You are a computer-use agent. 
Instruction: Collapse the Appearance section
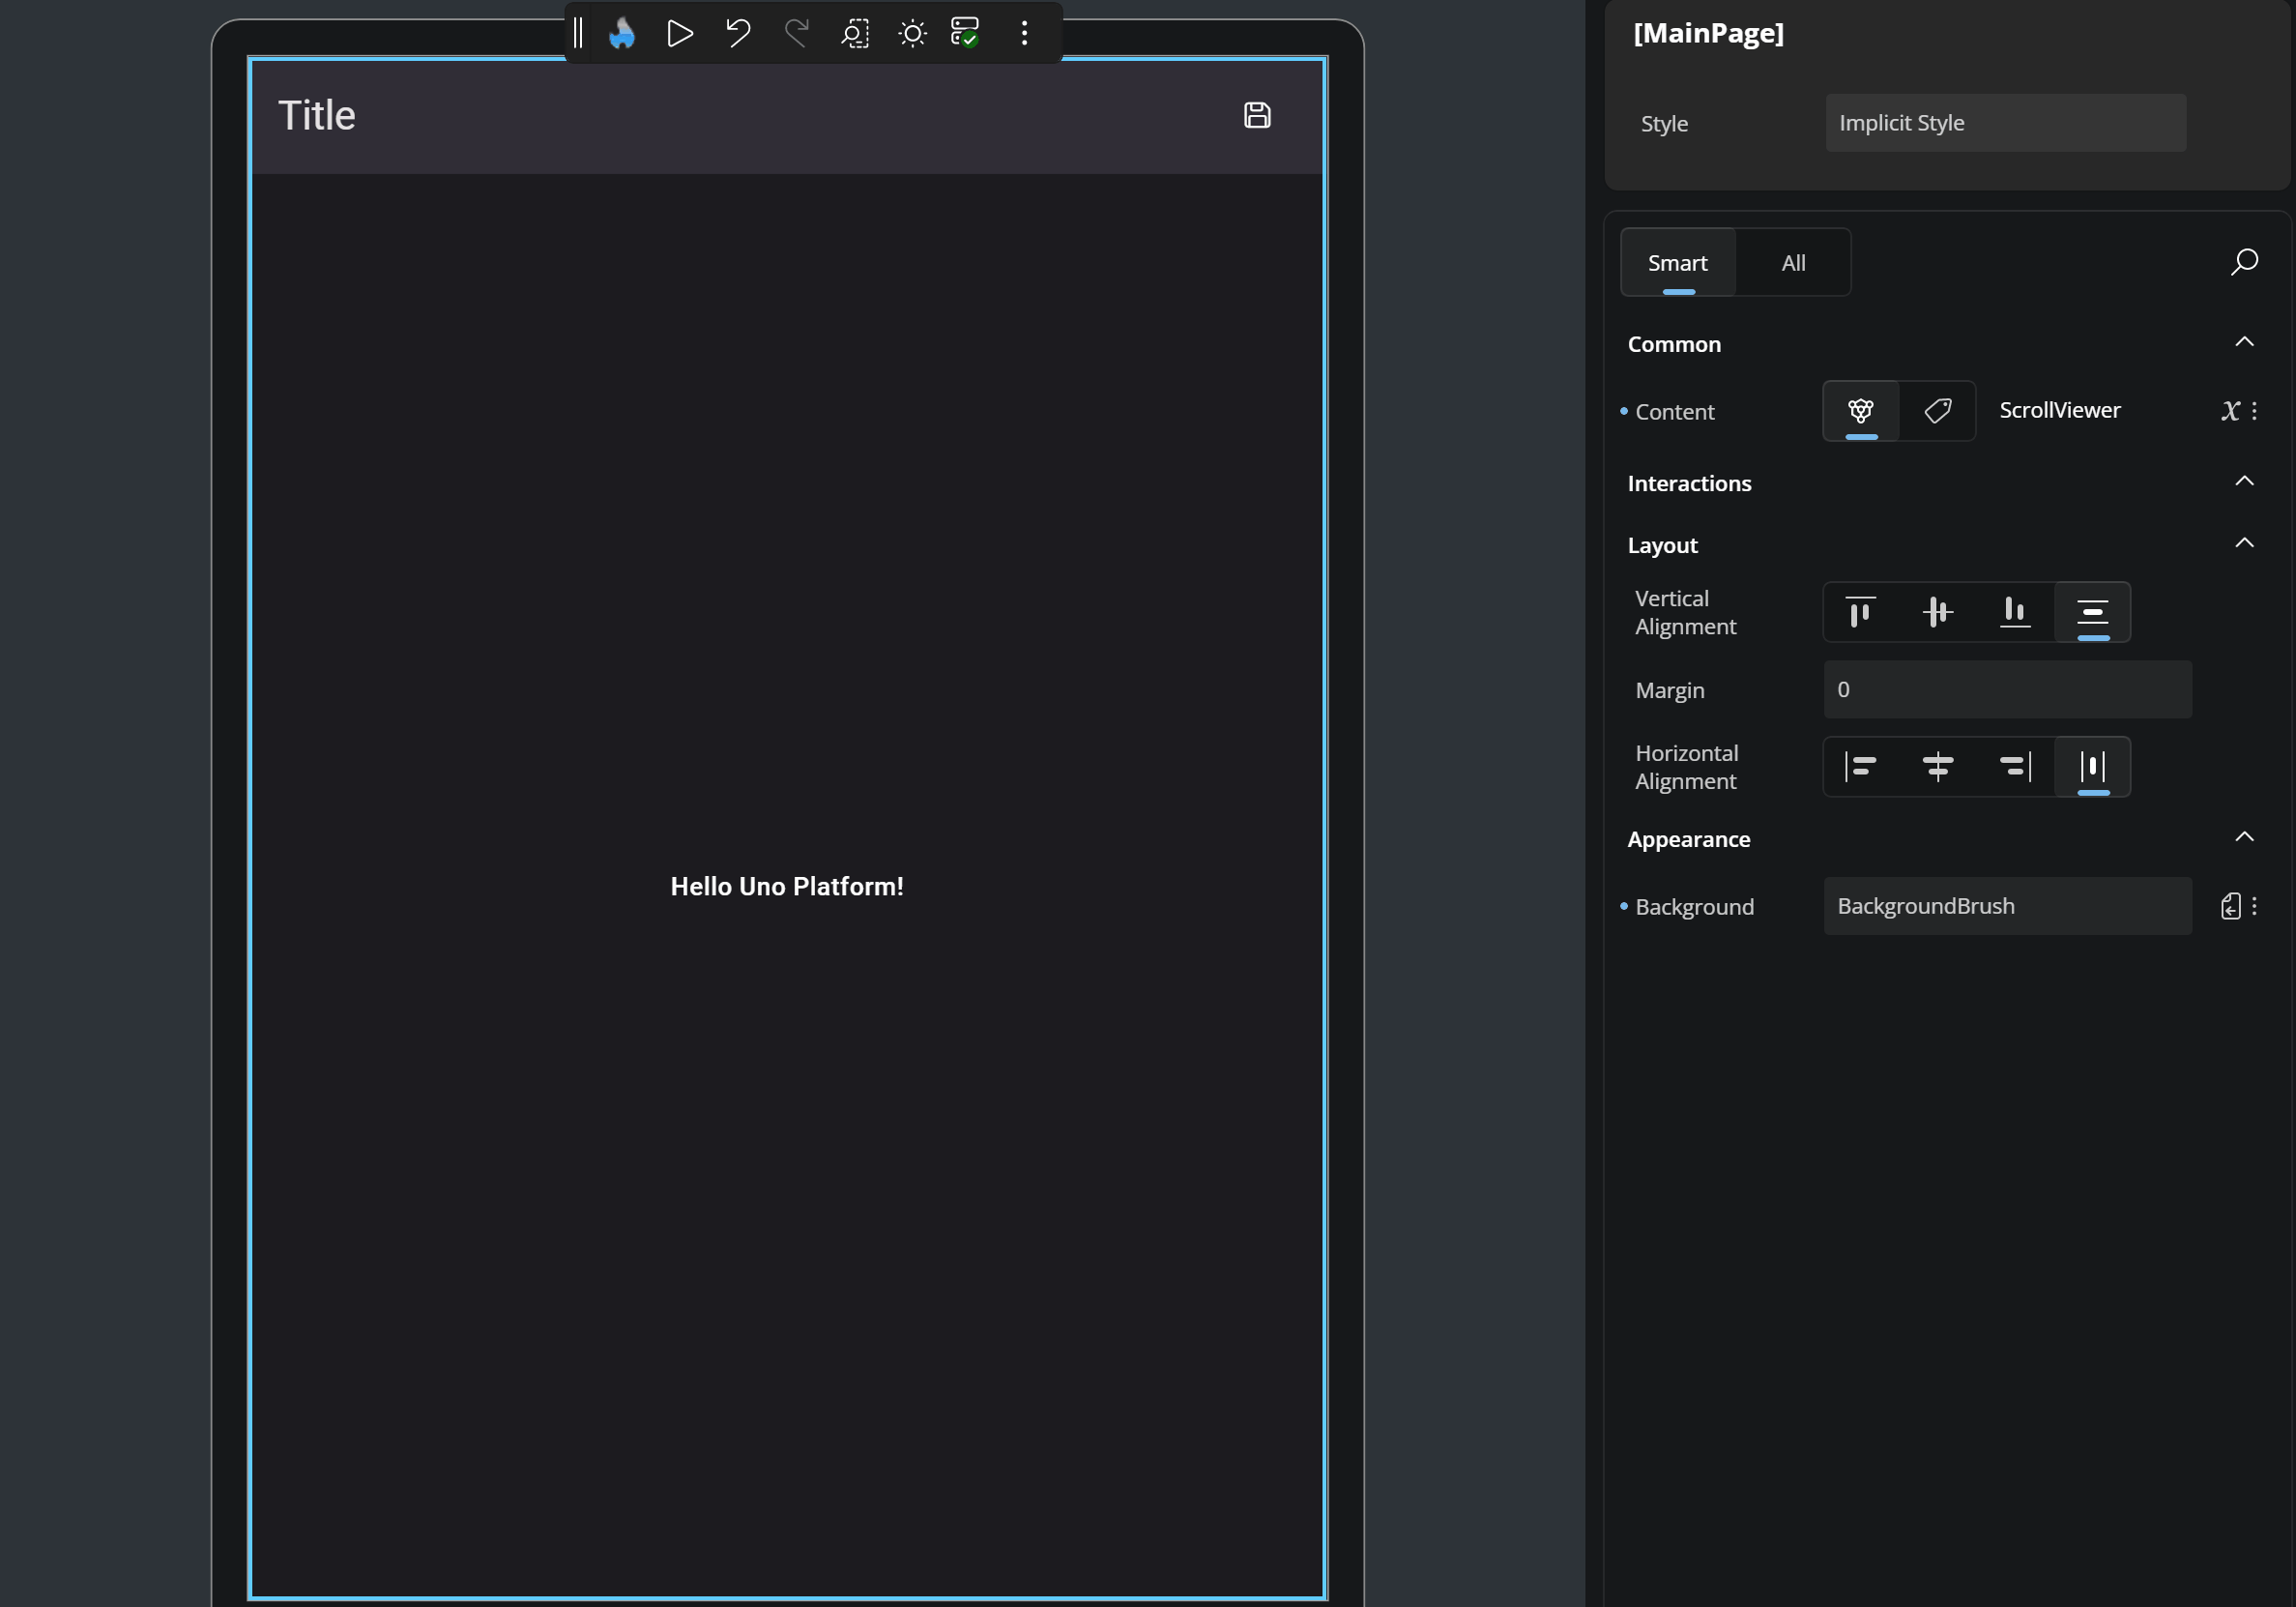(2245, 837)
